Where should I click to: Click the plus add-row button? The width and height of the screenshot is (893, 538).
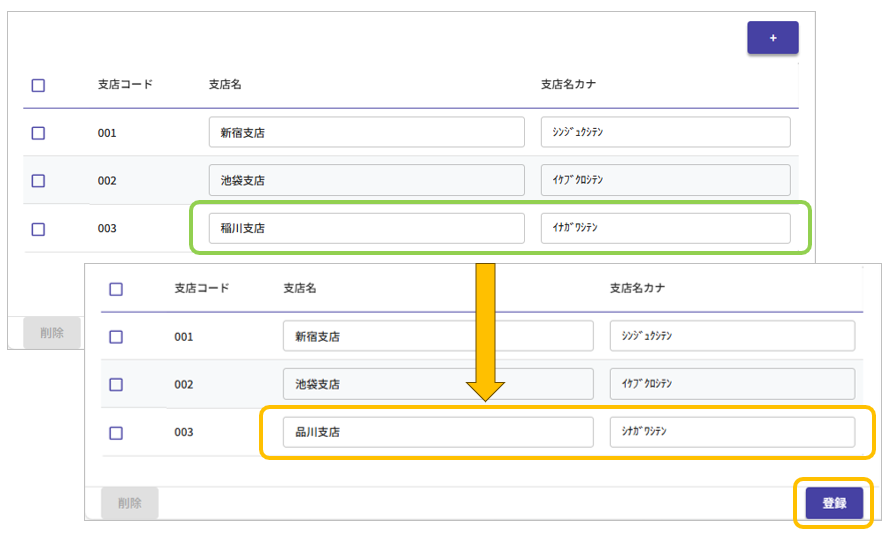[772, 37]
